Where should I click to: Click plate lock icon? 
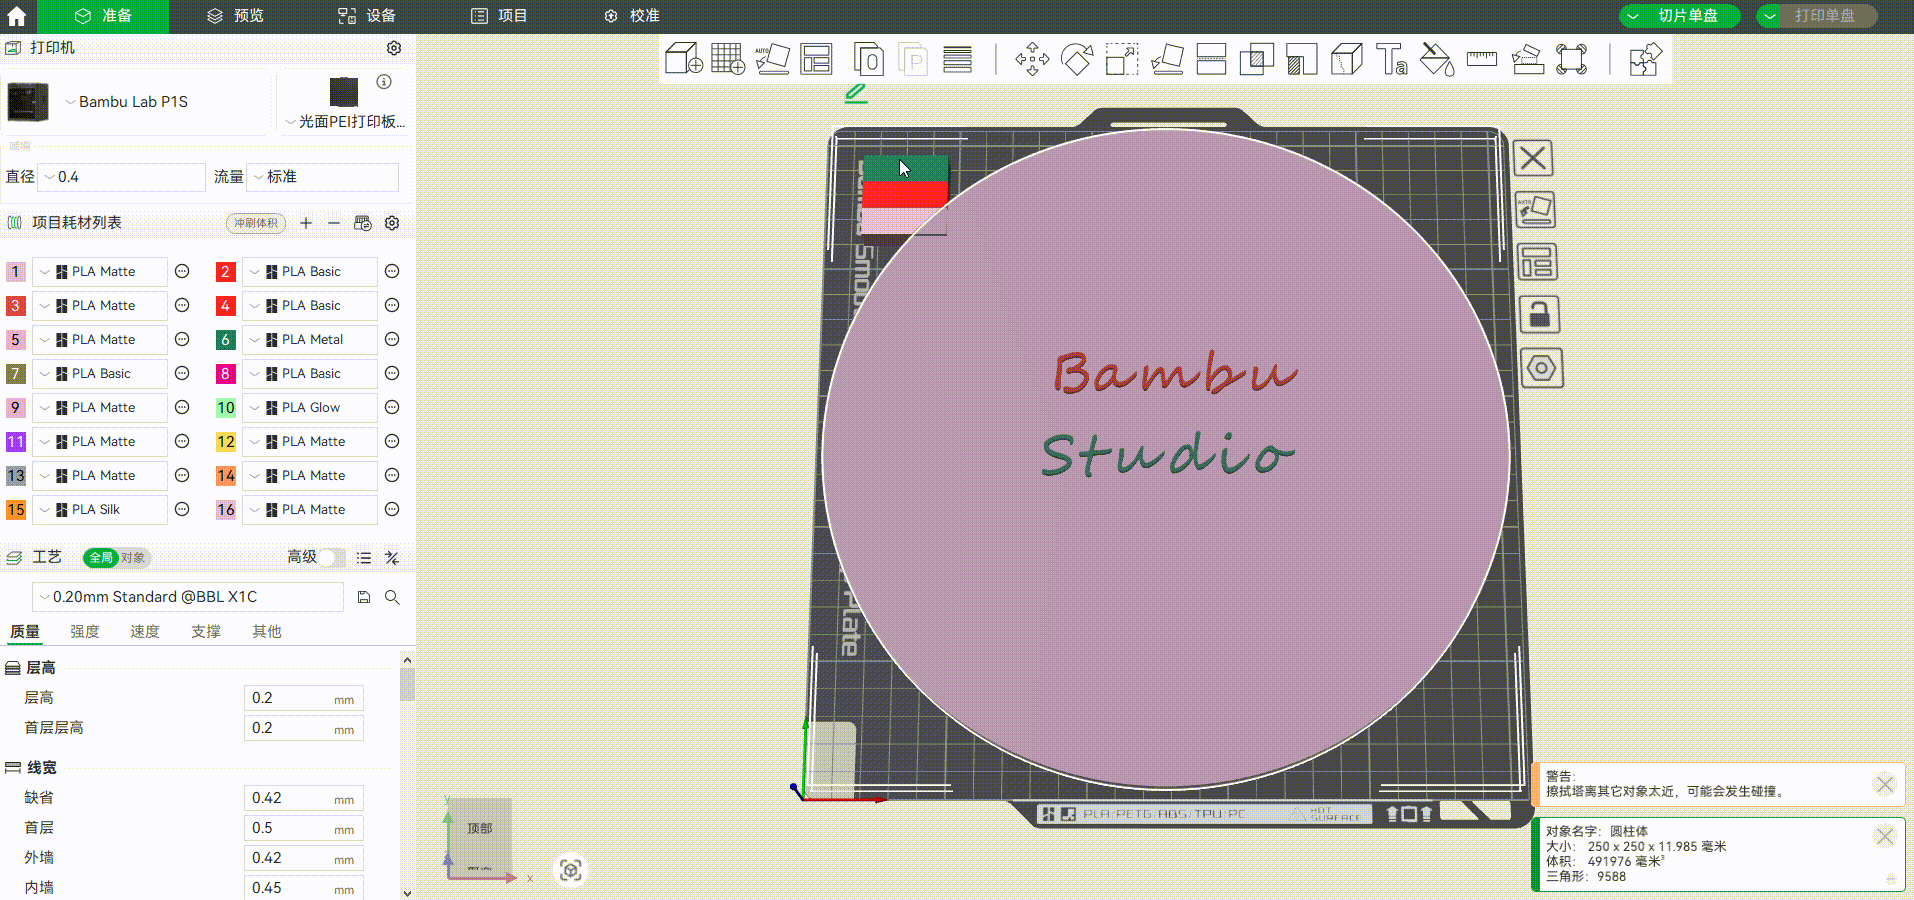click(1540, 315)
